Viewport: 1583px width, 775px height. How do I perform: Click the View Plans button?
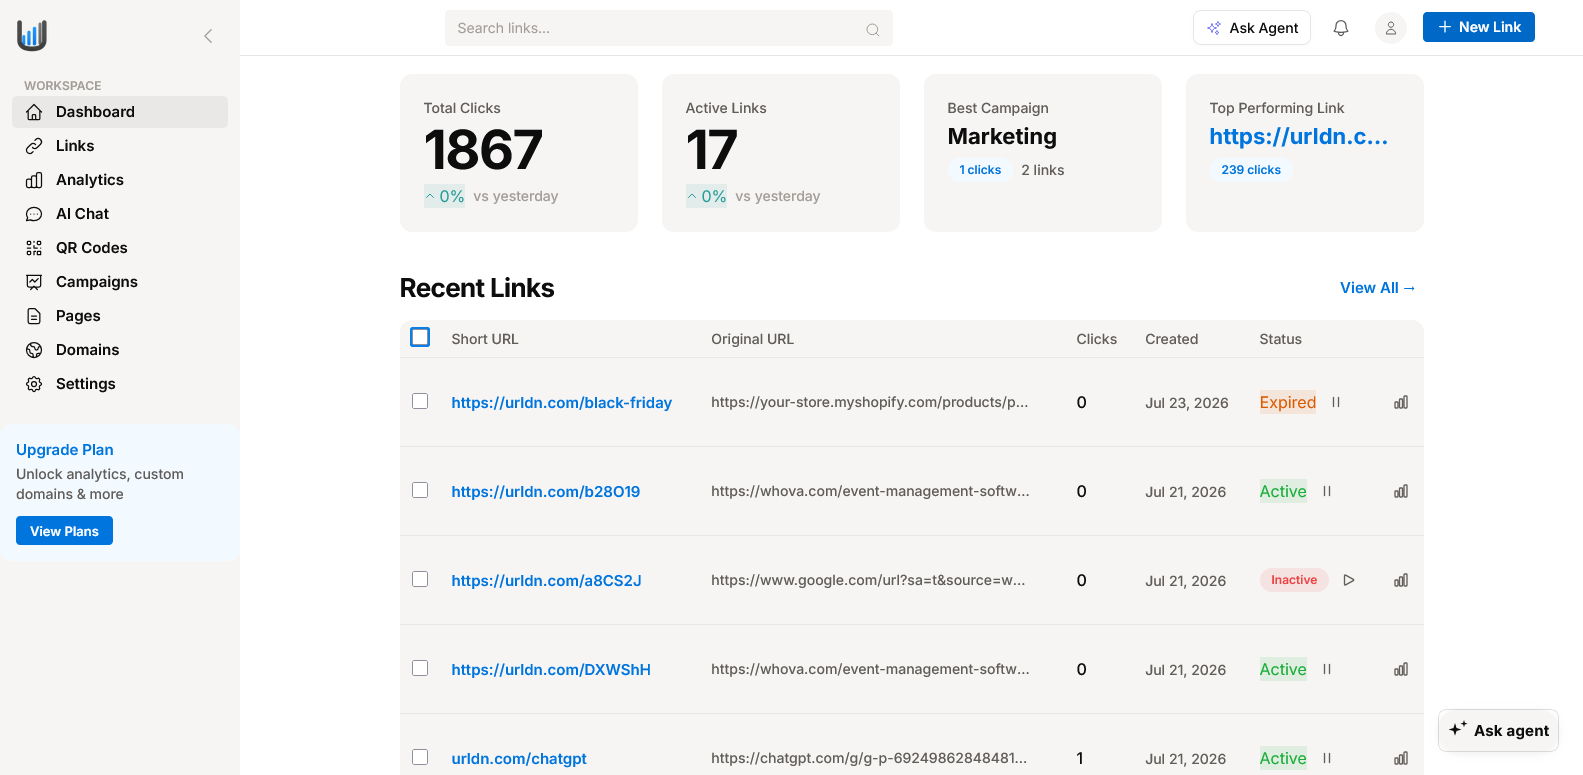64,531
